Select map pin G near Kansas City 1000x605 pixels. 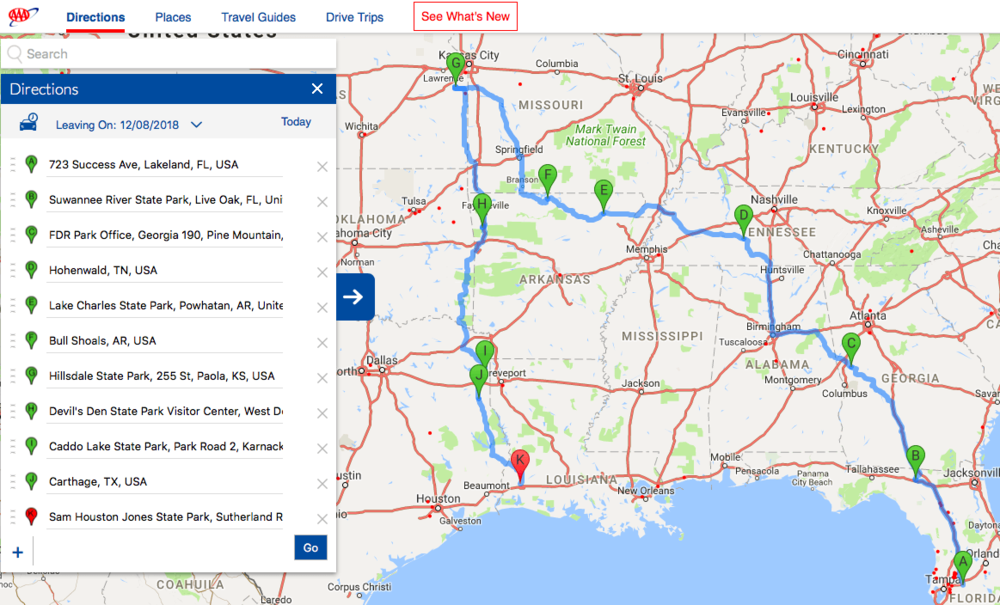(456, 65)
